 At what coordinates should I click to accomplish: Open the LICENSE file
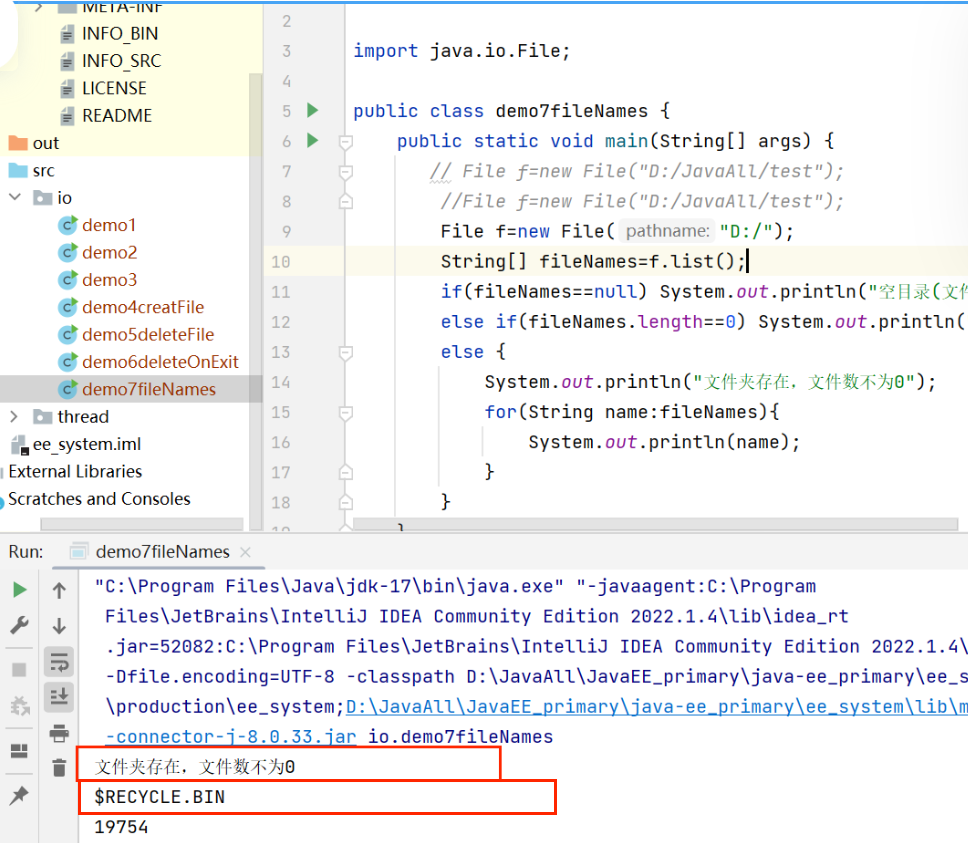tap(114, 88)
